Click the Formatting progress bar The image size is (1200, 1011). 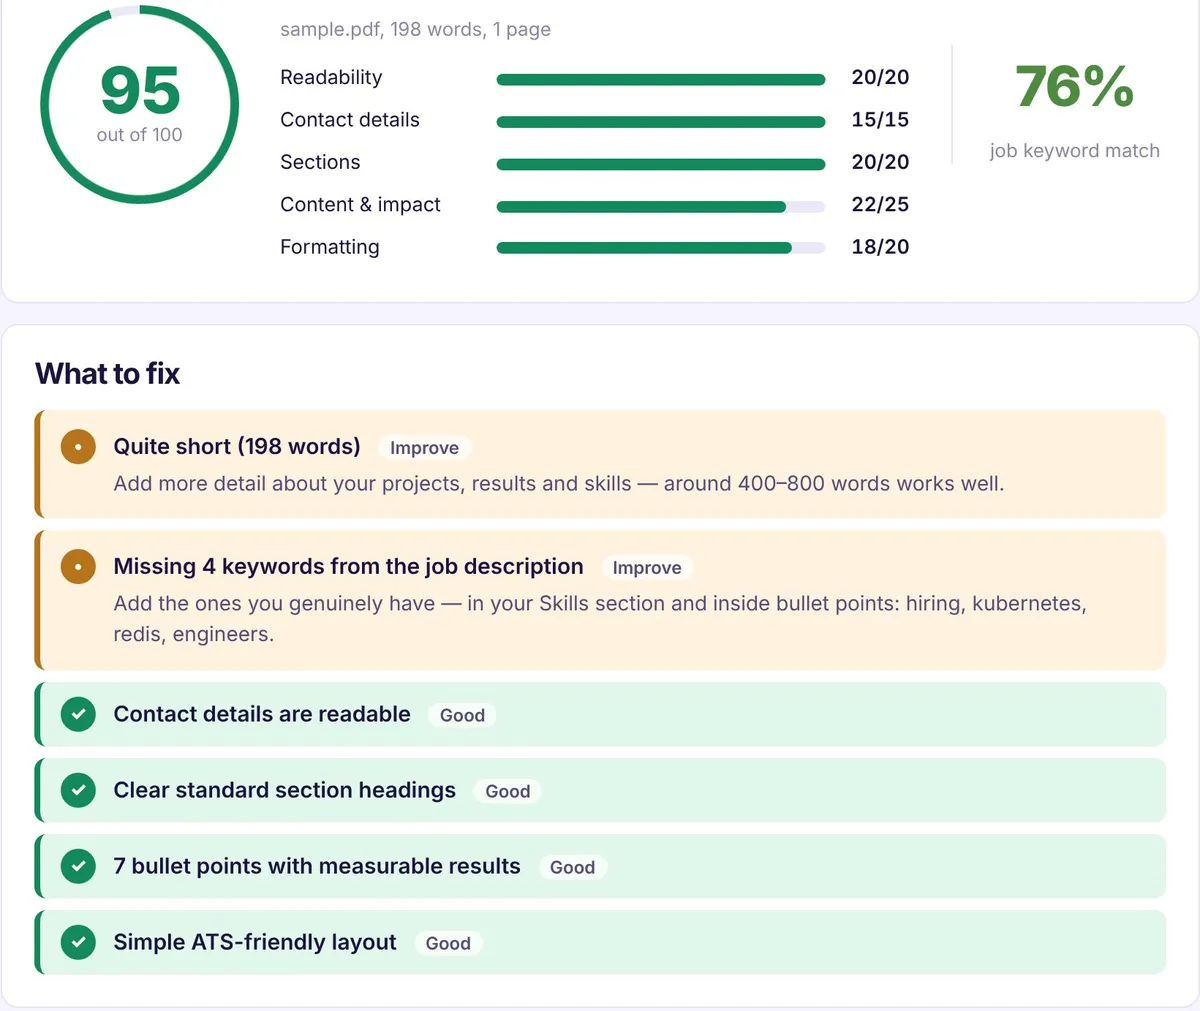tap(661, 249)
